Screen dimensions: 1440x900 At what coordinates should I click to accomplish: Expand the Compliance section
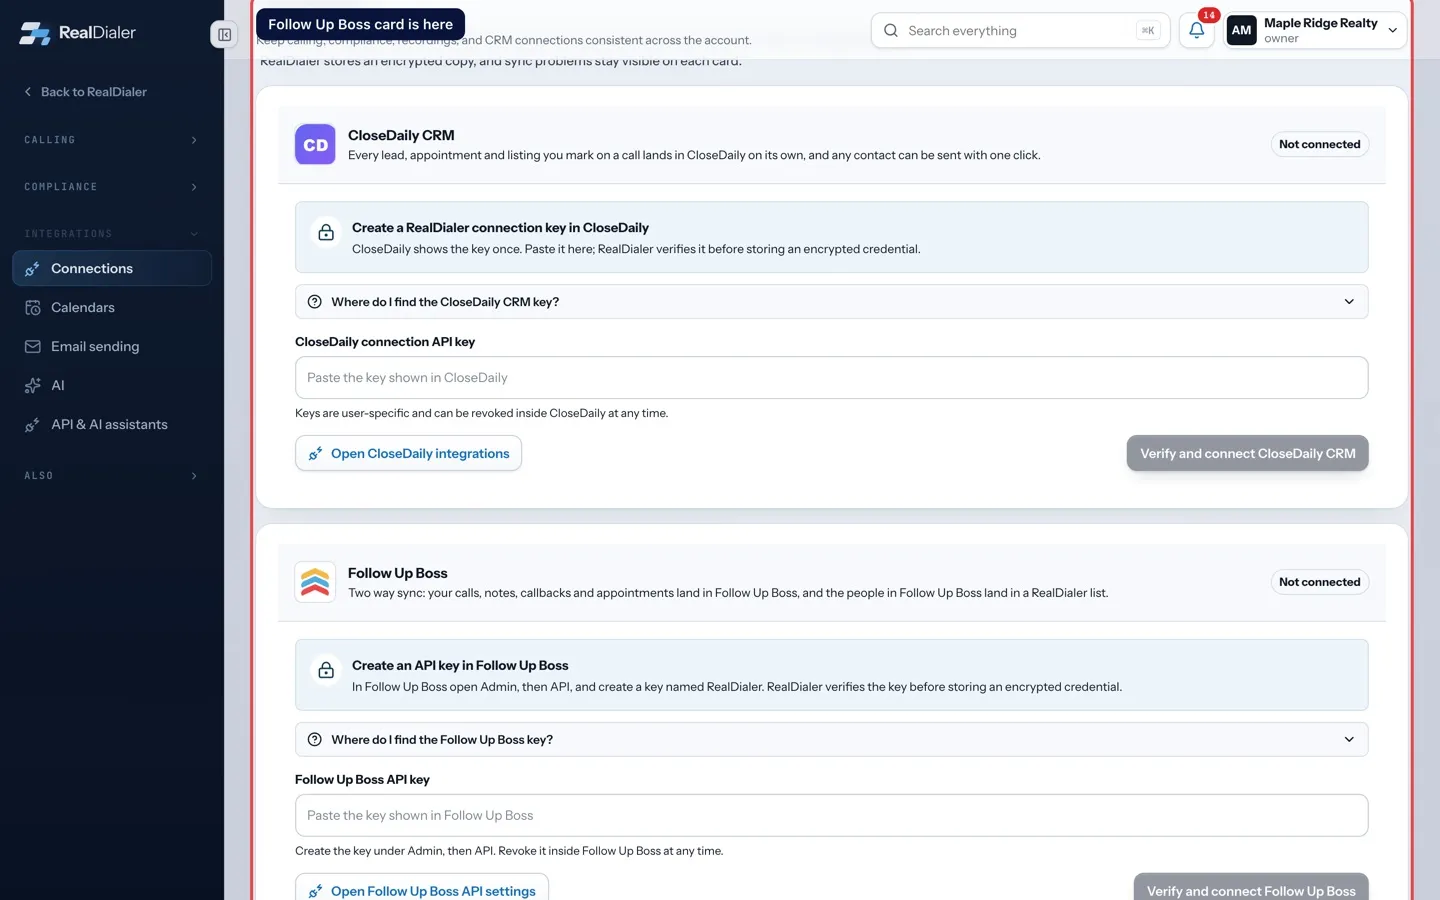(112, 187)
